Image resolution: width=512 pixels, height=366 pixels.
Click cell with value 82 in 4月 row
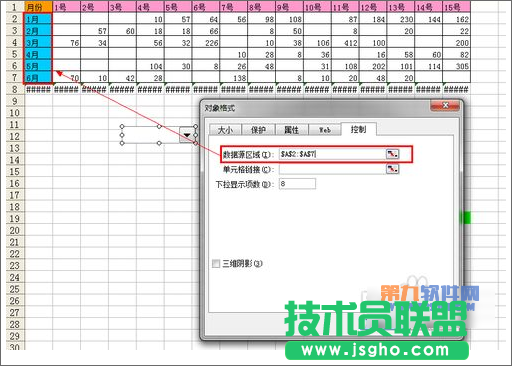[x=457, y=54]
